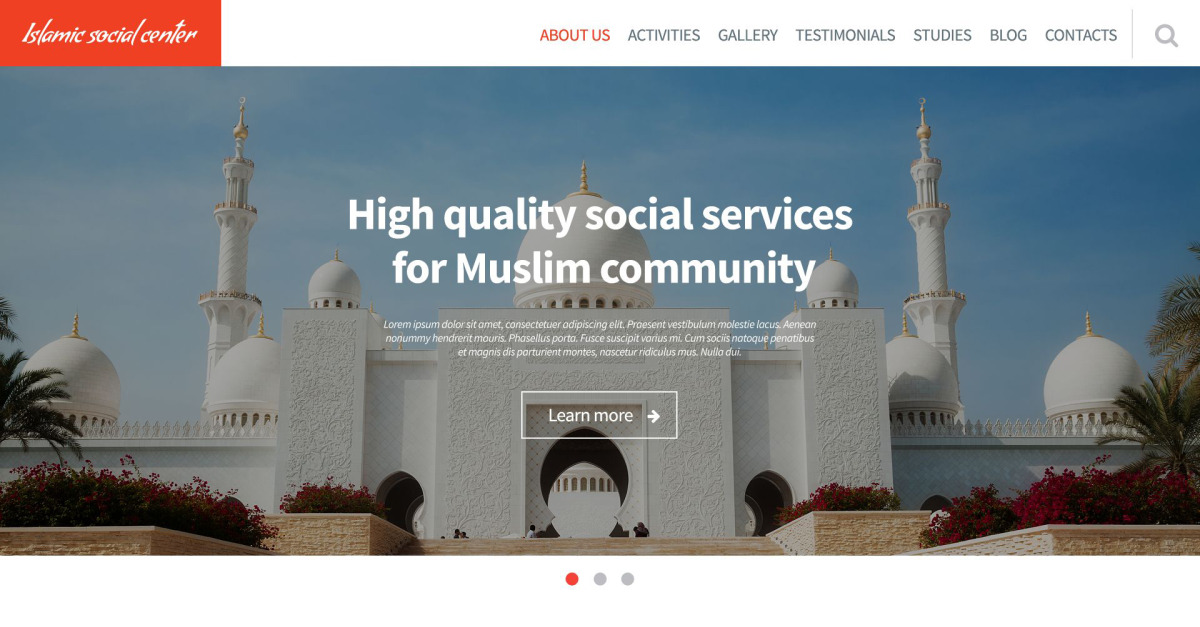This screenshot has height=627, width=1200.
Task: Click the central mosque archway entrance
Action: [585, 483]
